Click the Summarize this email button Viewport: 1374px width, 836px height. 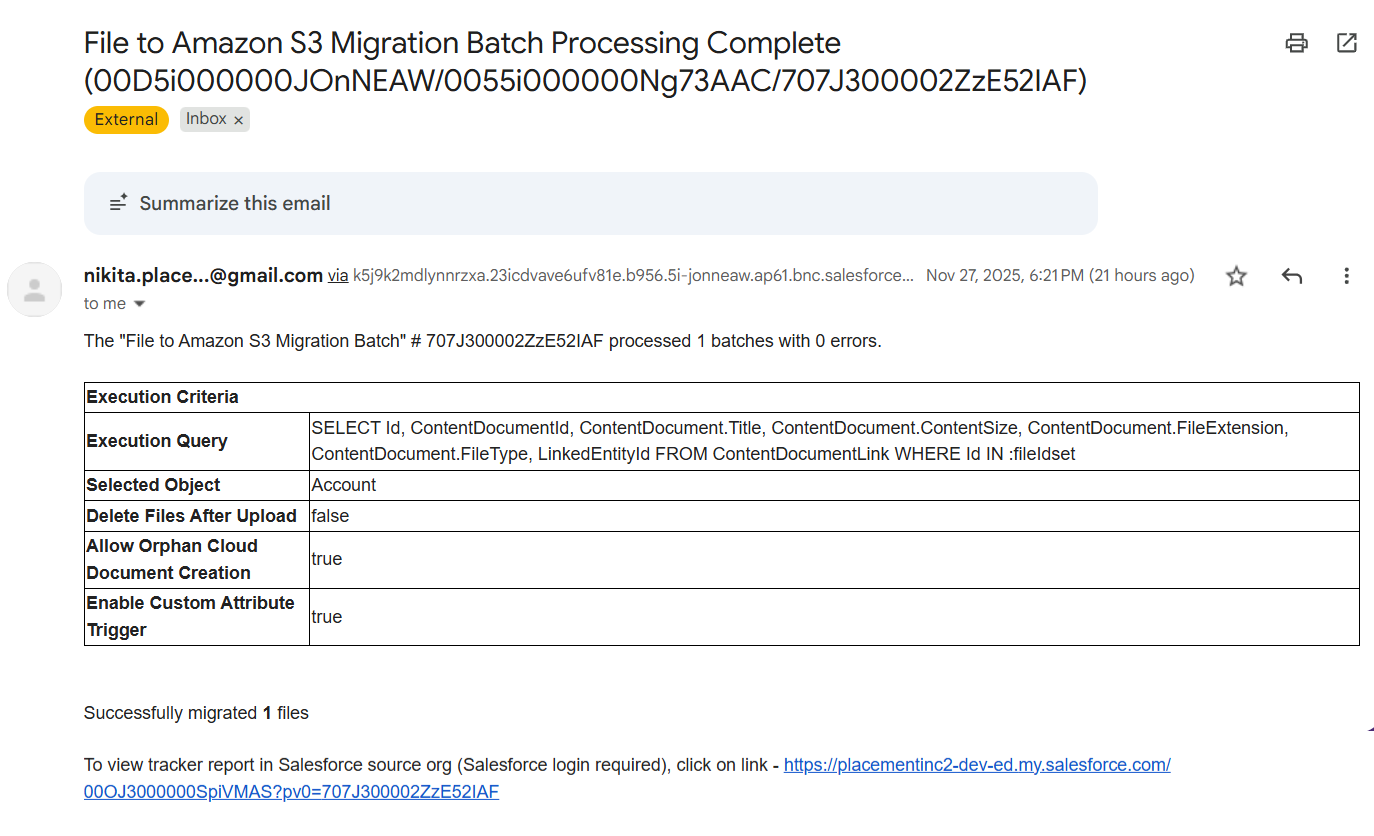click(x=591, y=203)
